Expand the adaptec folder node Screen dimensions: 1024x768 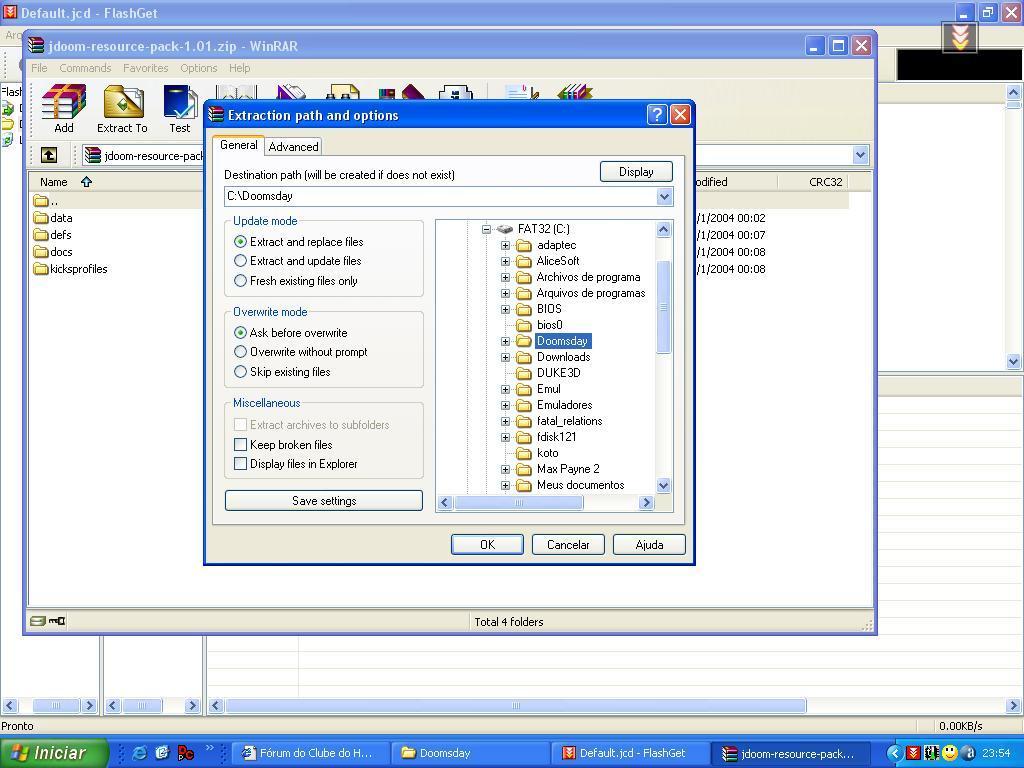(505, 246)
